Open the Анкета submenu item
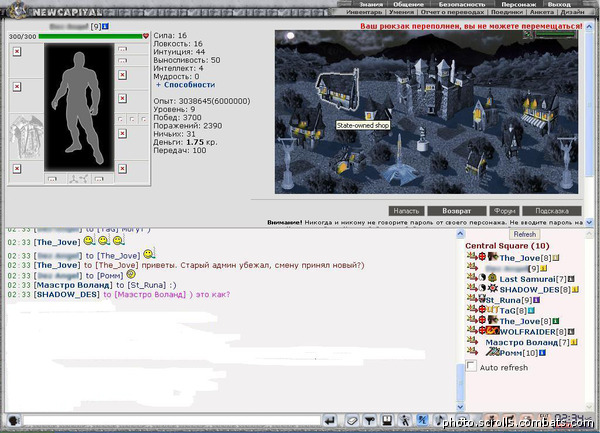Image resolution: width=600 pixels, height=433 pixels. tap(542, 12)
